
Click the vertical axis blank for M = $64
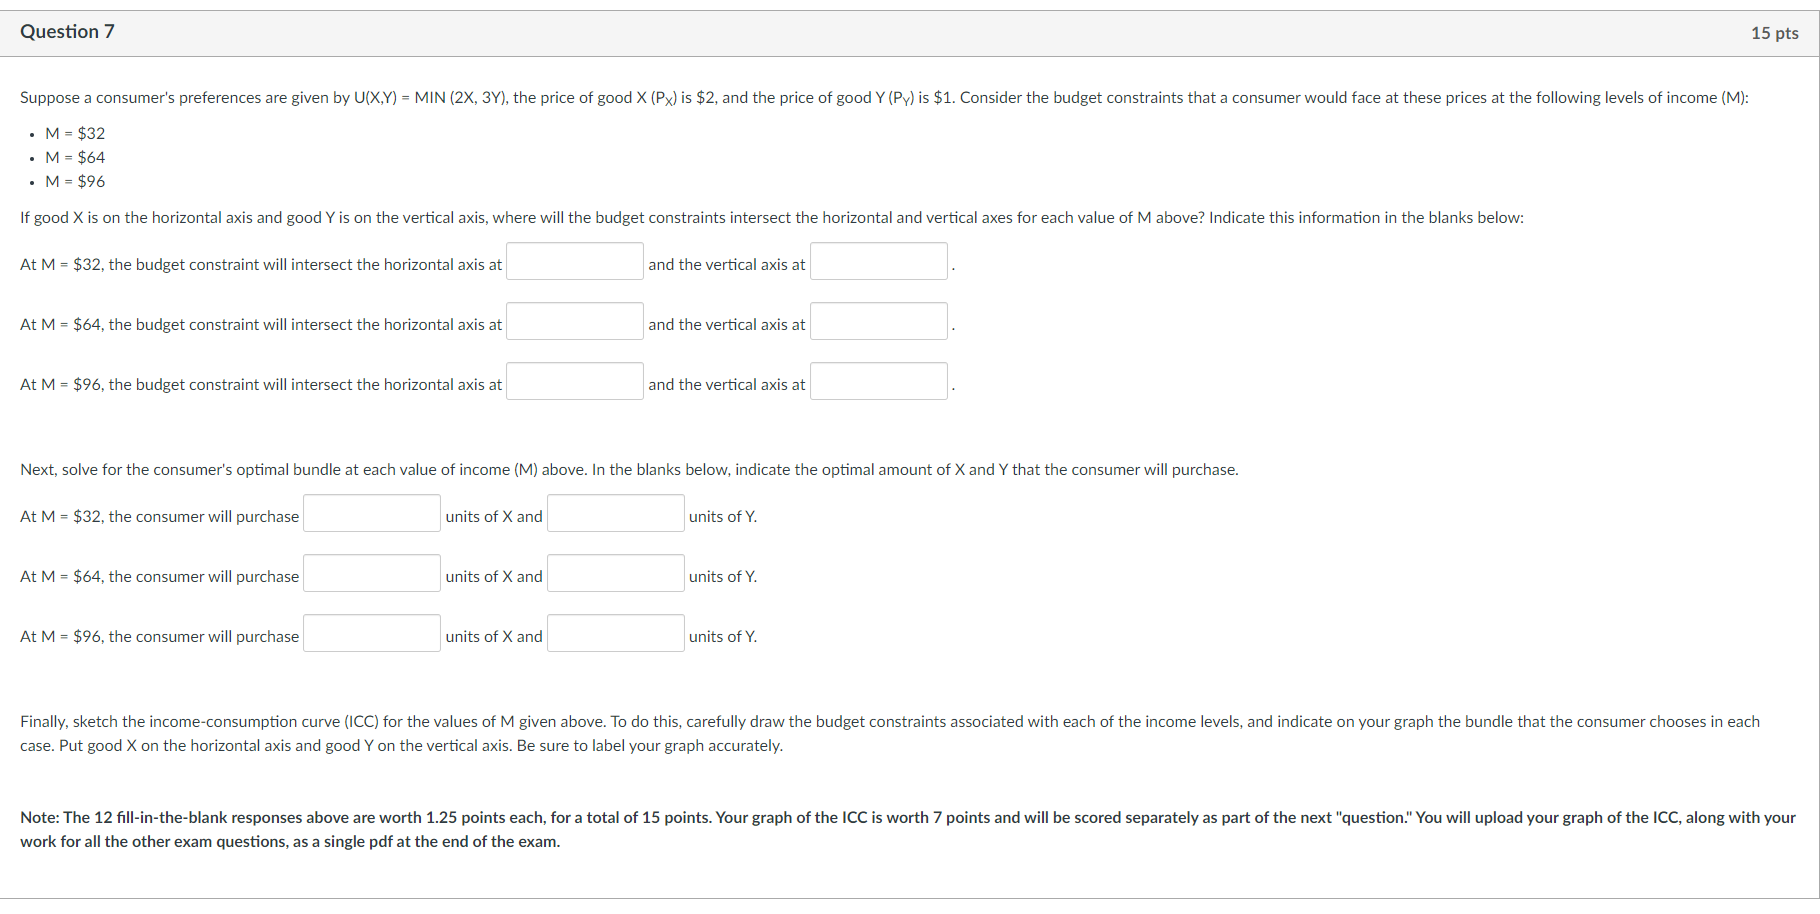point(877,321)
